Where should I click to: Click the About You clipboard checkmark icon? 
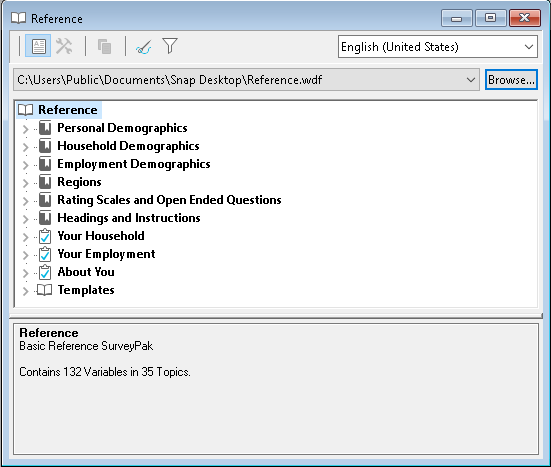coord(45,272)
